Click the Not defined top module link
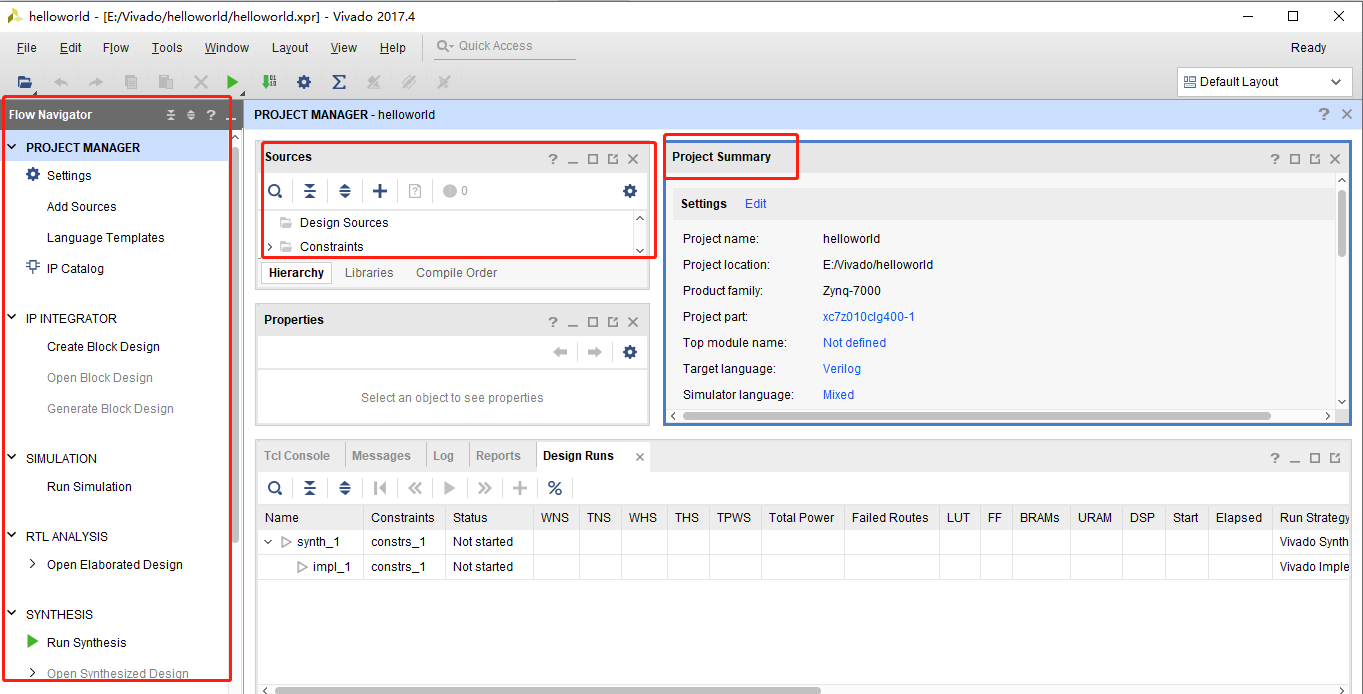The height and width of the screenshot is (694, 1363). [x=854, y=343]
